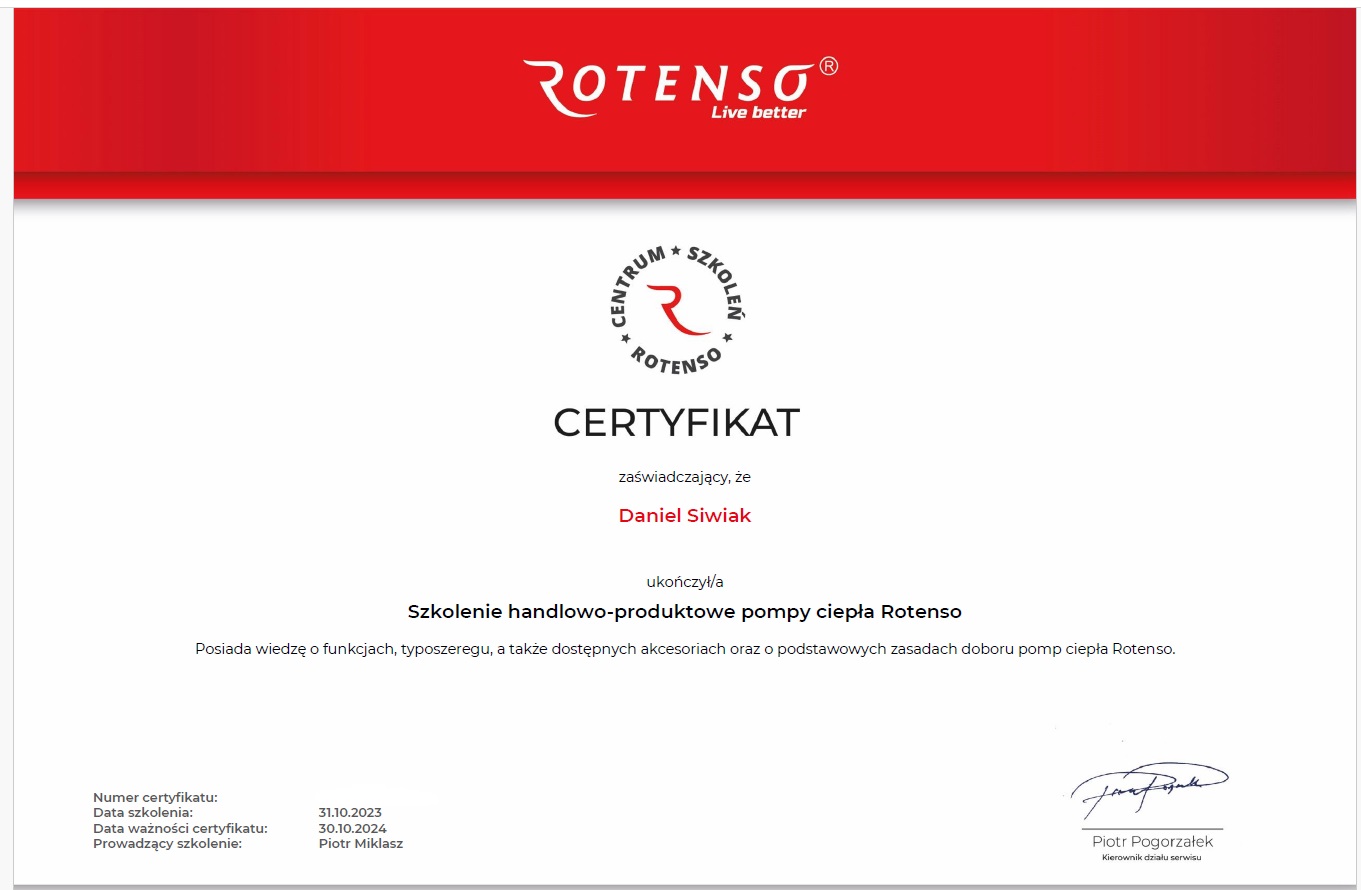Select the text 'zaświadczający, że'
1361x890 pixels.
pos(685,477)
